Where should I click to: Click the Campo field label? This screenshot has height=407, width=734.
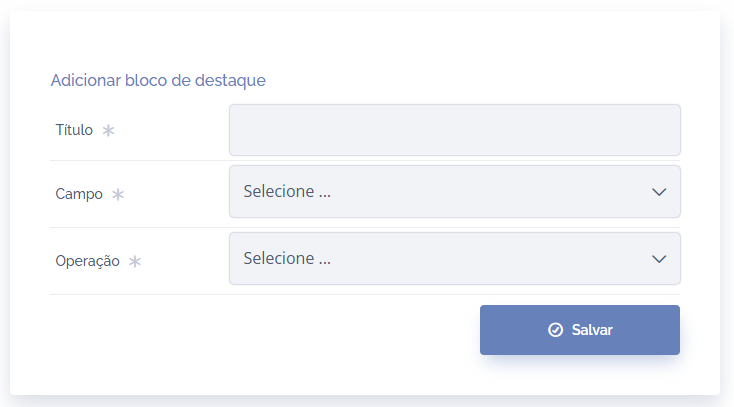point(79,194)
